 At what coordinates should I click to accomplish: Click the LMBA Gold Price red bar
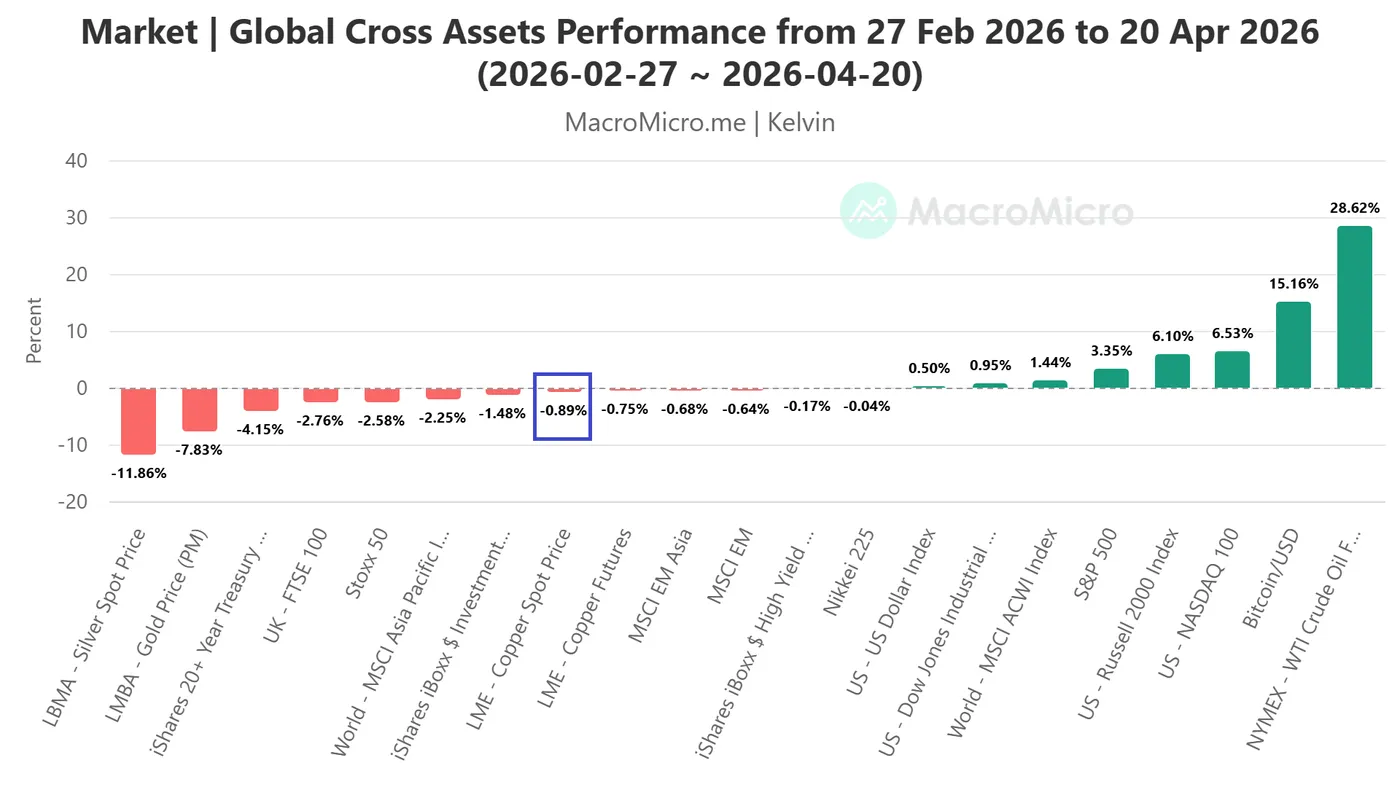point(199,409)
